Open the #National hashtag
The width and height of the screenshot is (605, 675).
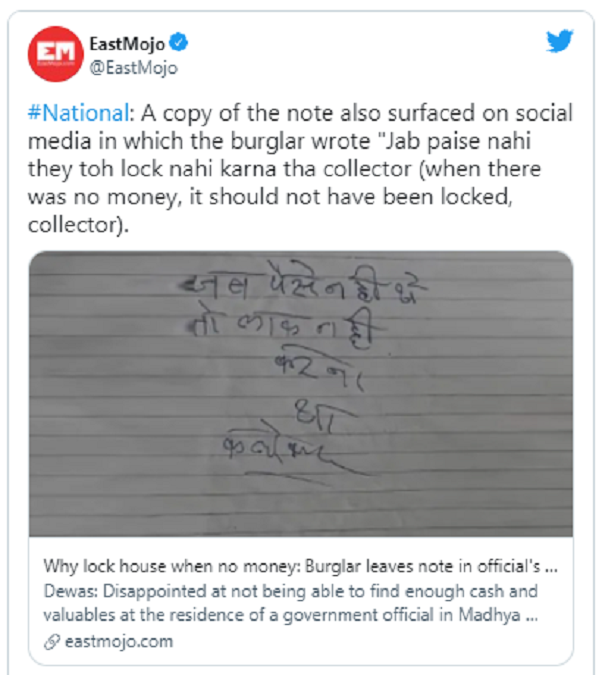pyautogui.click(x=78, y=113)
